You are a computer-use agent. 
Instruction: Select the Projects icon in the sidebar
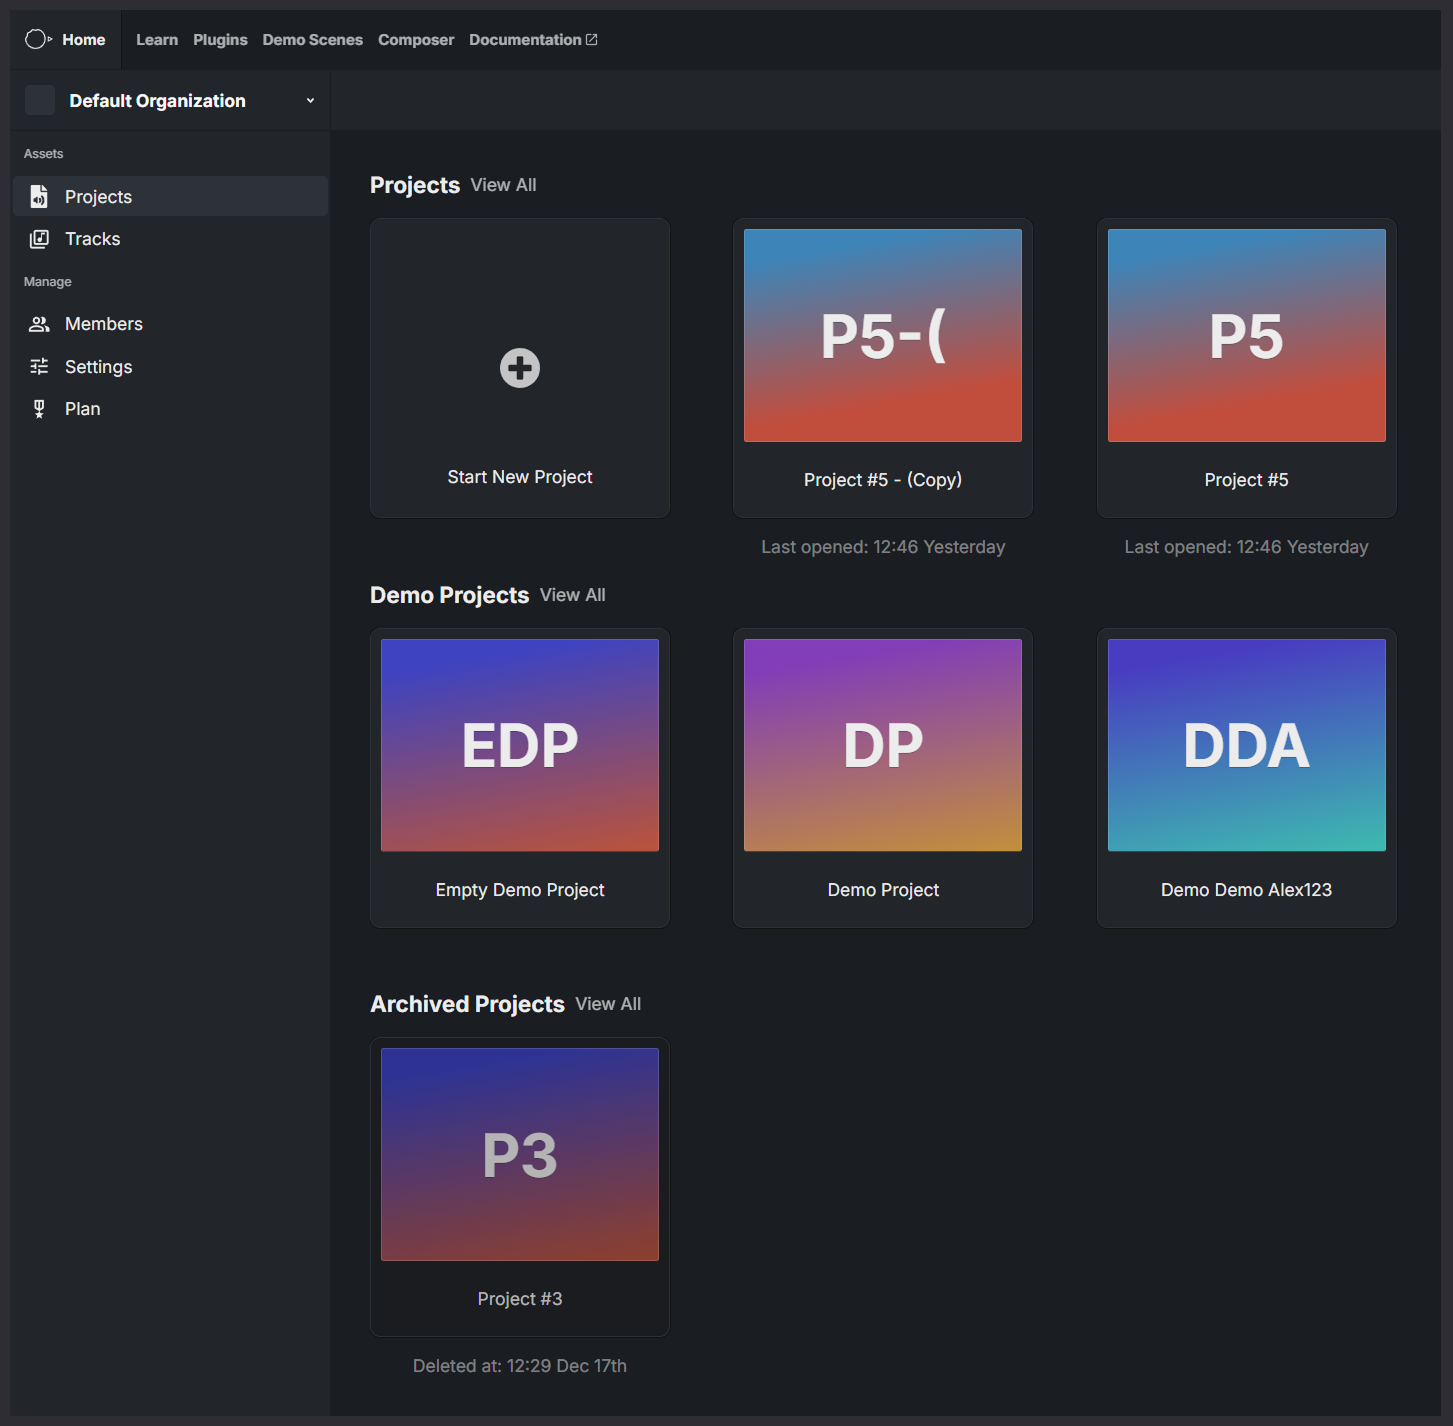[39, 196]
